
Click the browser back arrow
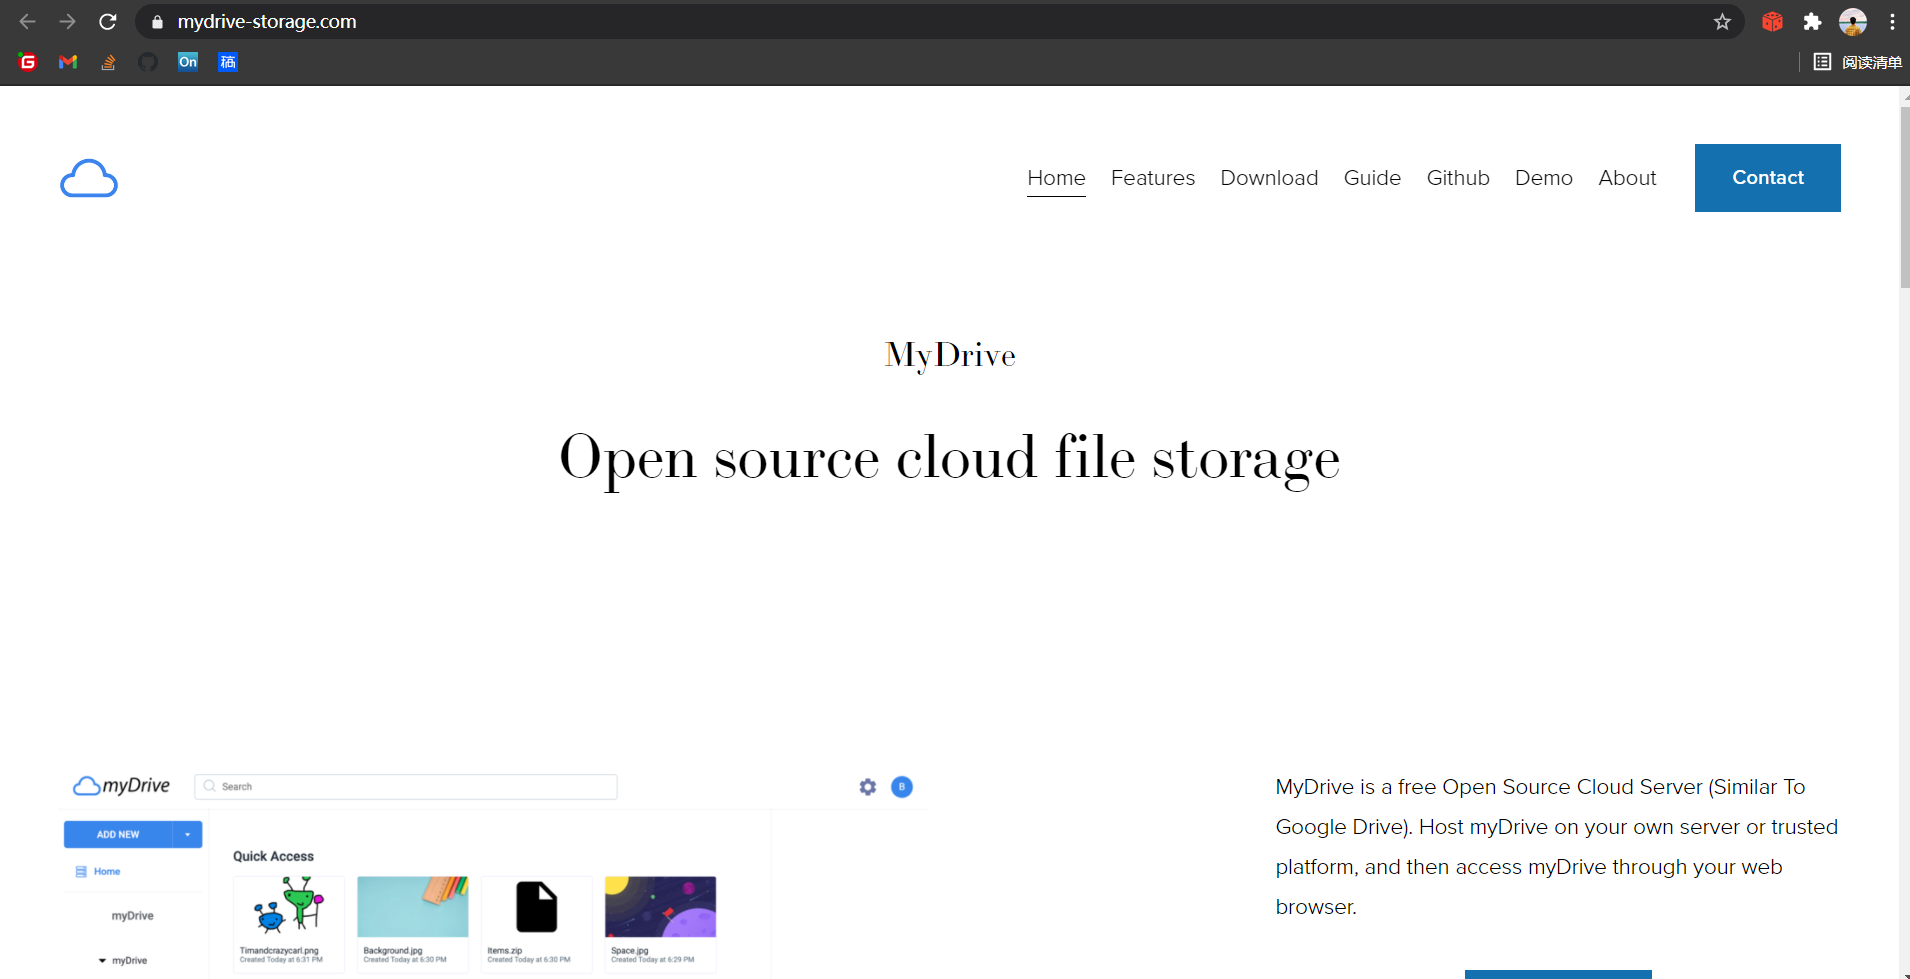[27, 21]
